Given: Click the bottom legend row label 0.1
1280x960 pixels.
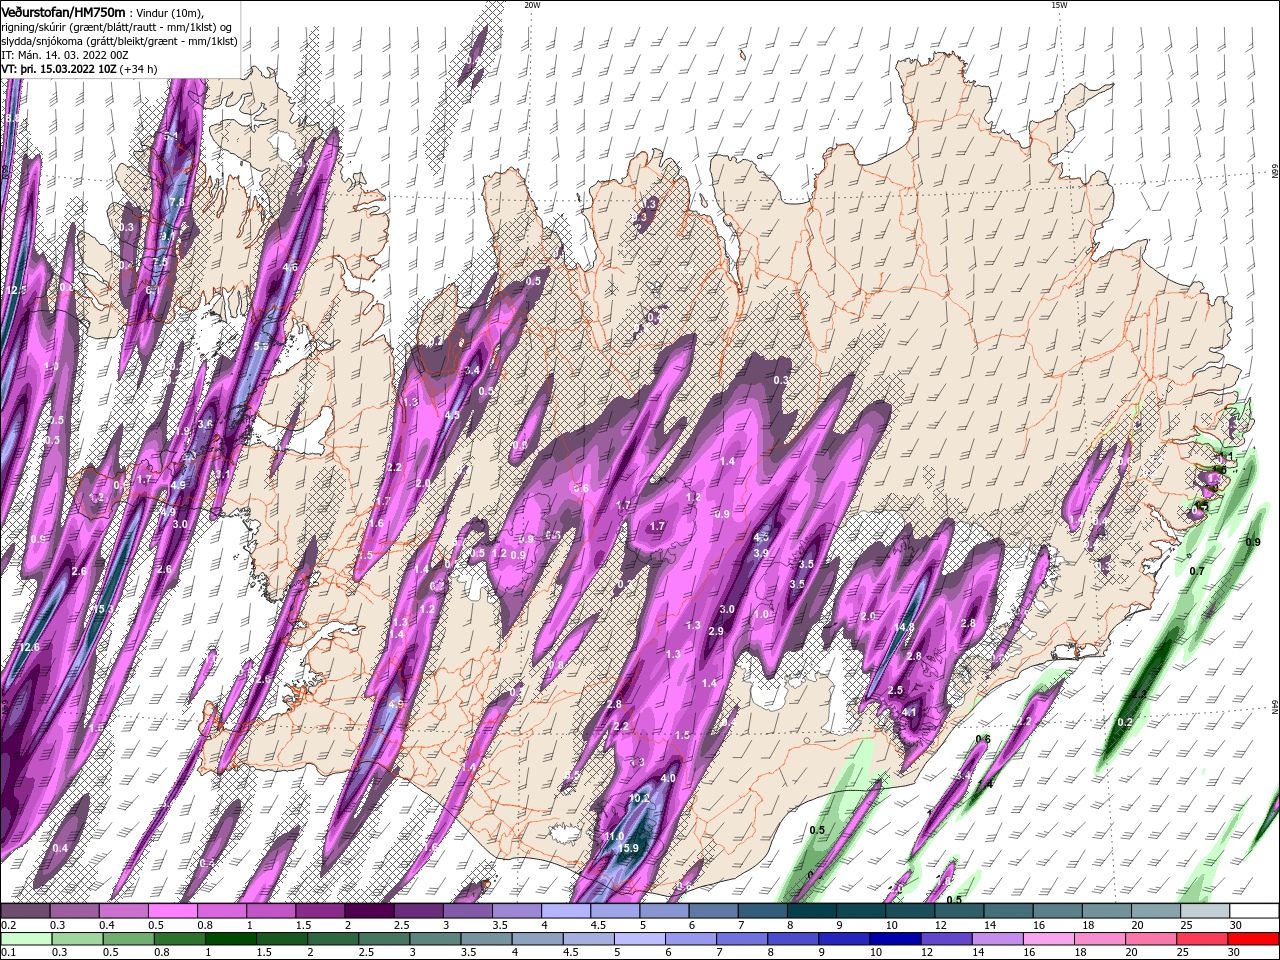Looking at the screenshot, I should click(9, 953).
